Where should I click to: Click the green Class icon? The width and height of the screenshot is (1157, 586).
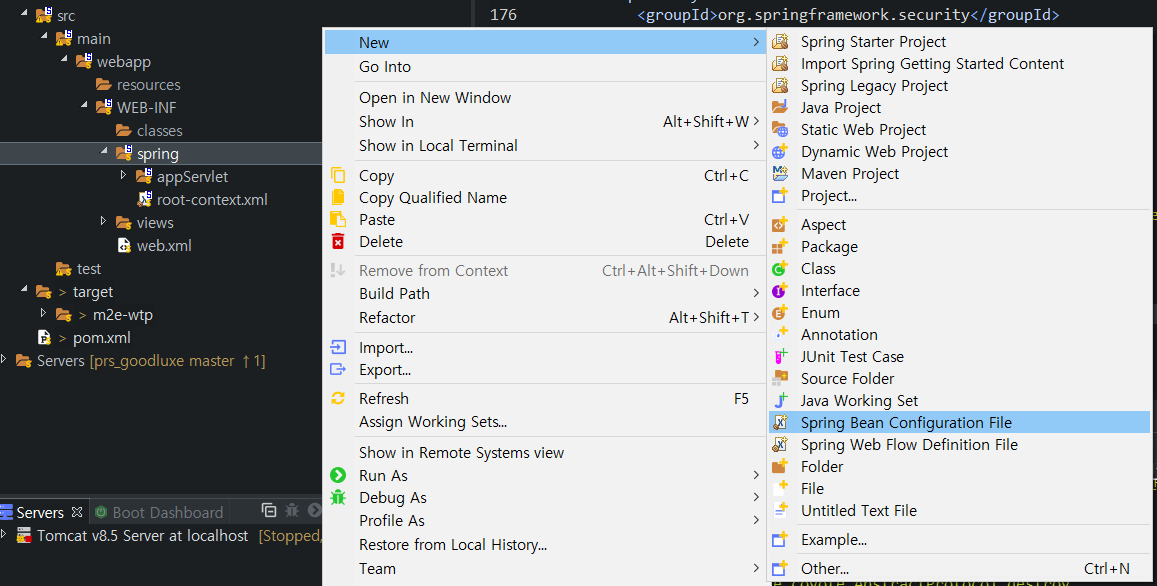click(x=780, y=269)
